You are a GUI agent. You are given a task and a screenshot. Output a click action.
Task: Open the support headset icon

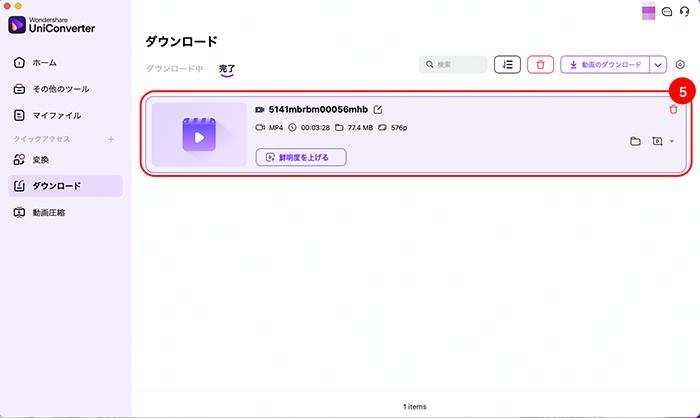coord(684,12)
